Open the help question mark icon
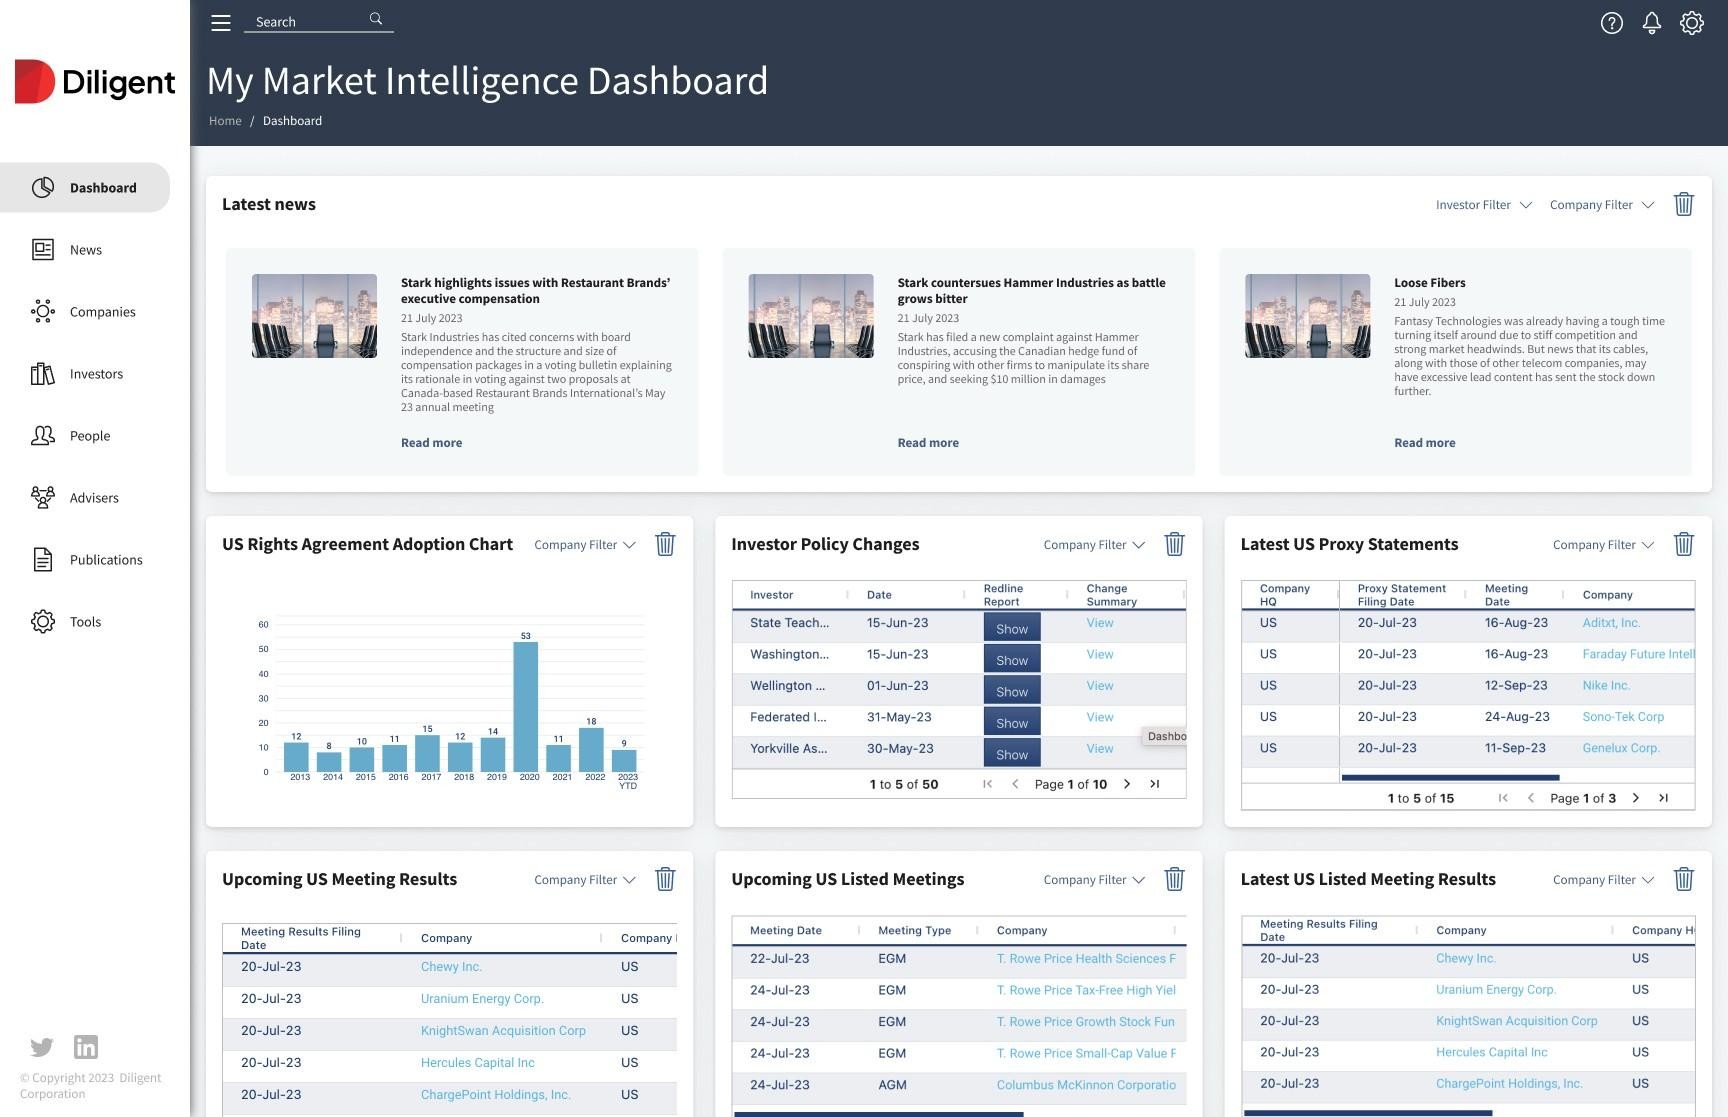Image resolution: width=1728 pixels, height=1117 pixels. click(1611, 23)
